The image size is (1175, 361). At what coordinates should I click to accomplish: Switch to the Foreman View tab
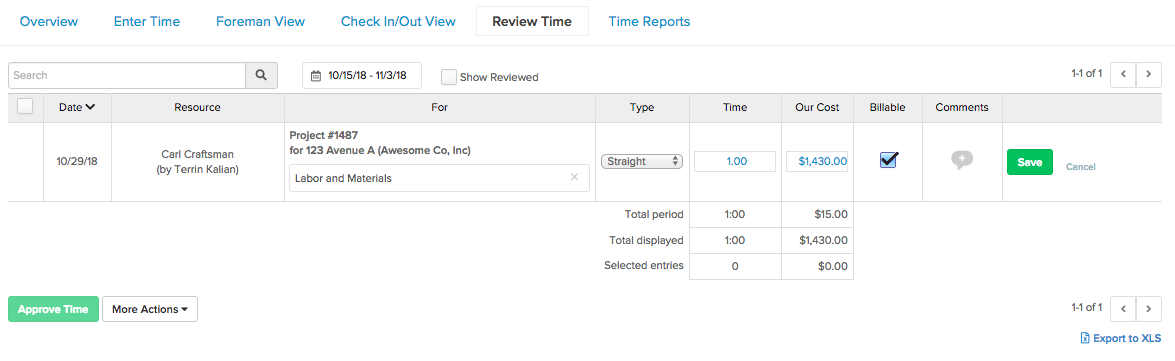[260, 22]
